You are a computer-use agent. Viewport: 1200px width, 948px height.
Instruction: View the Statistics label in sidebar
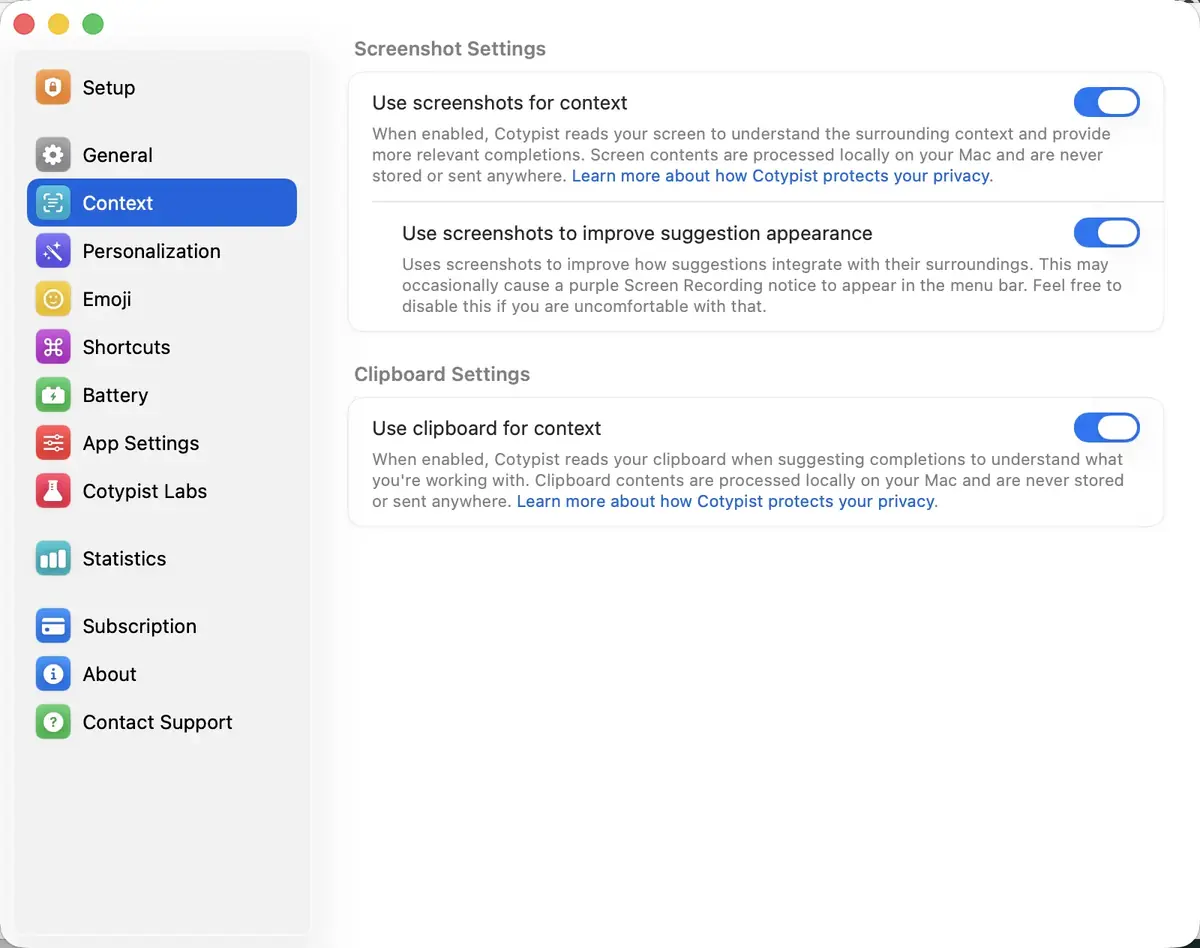125,558
